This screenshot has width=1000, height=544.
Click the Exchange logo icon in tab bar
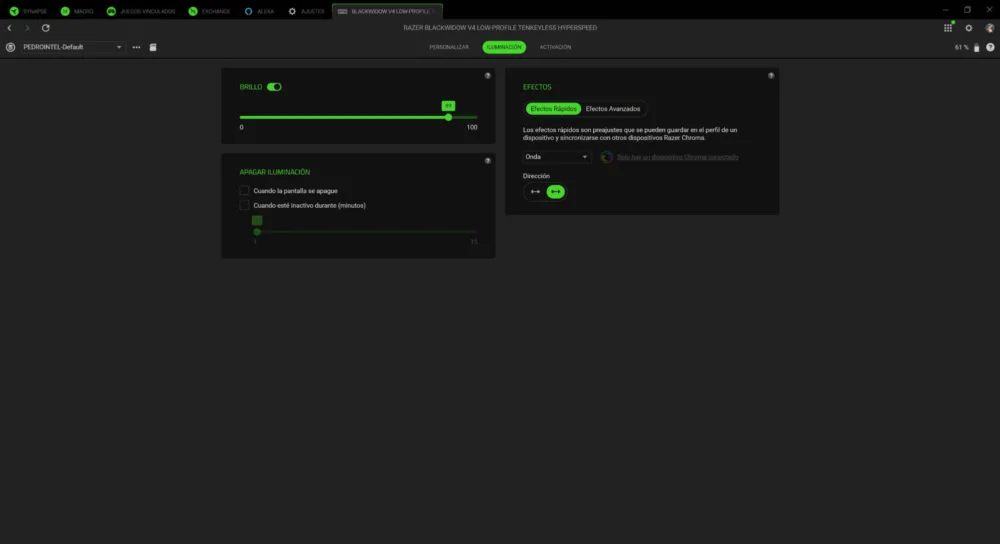point(193,11)
